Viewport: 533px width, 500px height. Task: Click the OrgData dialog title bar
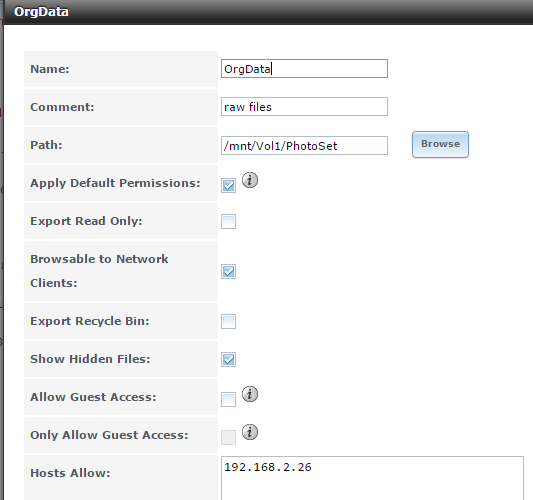pyautogui.click(x=268, y=12)
